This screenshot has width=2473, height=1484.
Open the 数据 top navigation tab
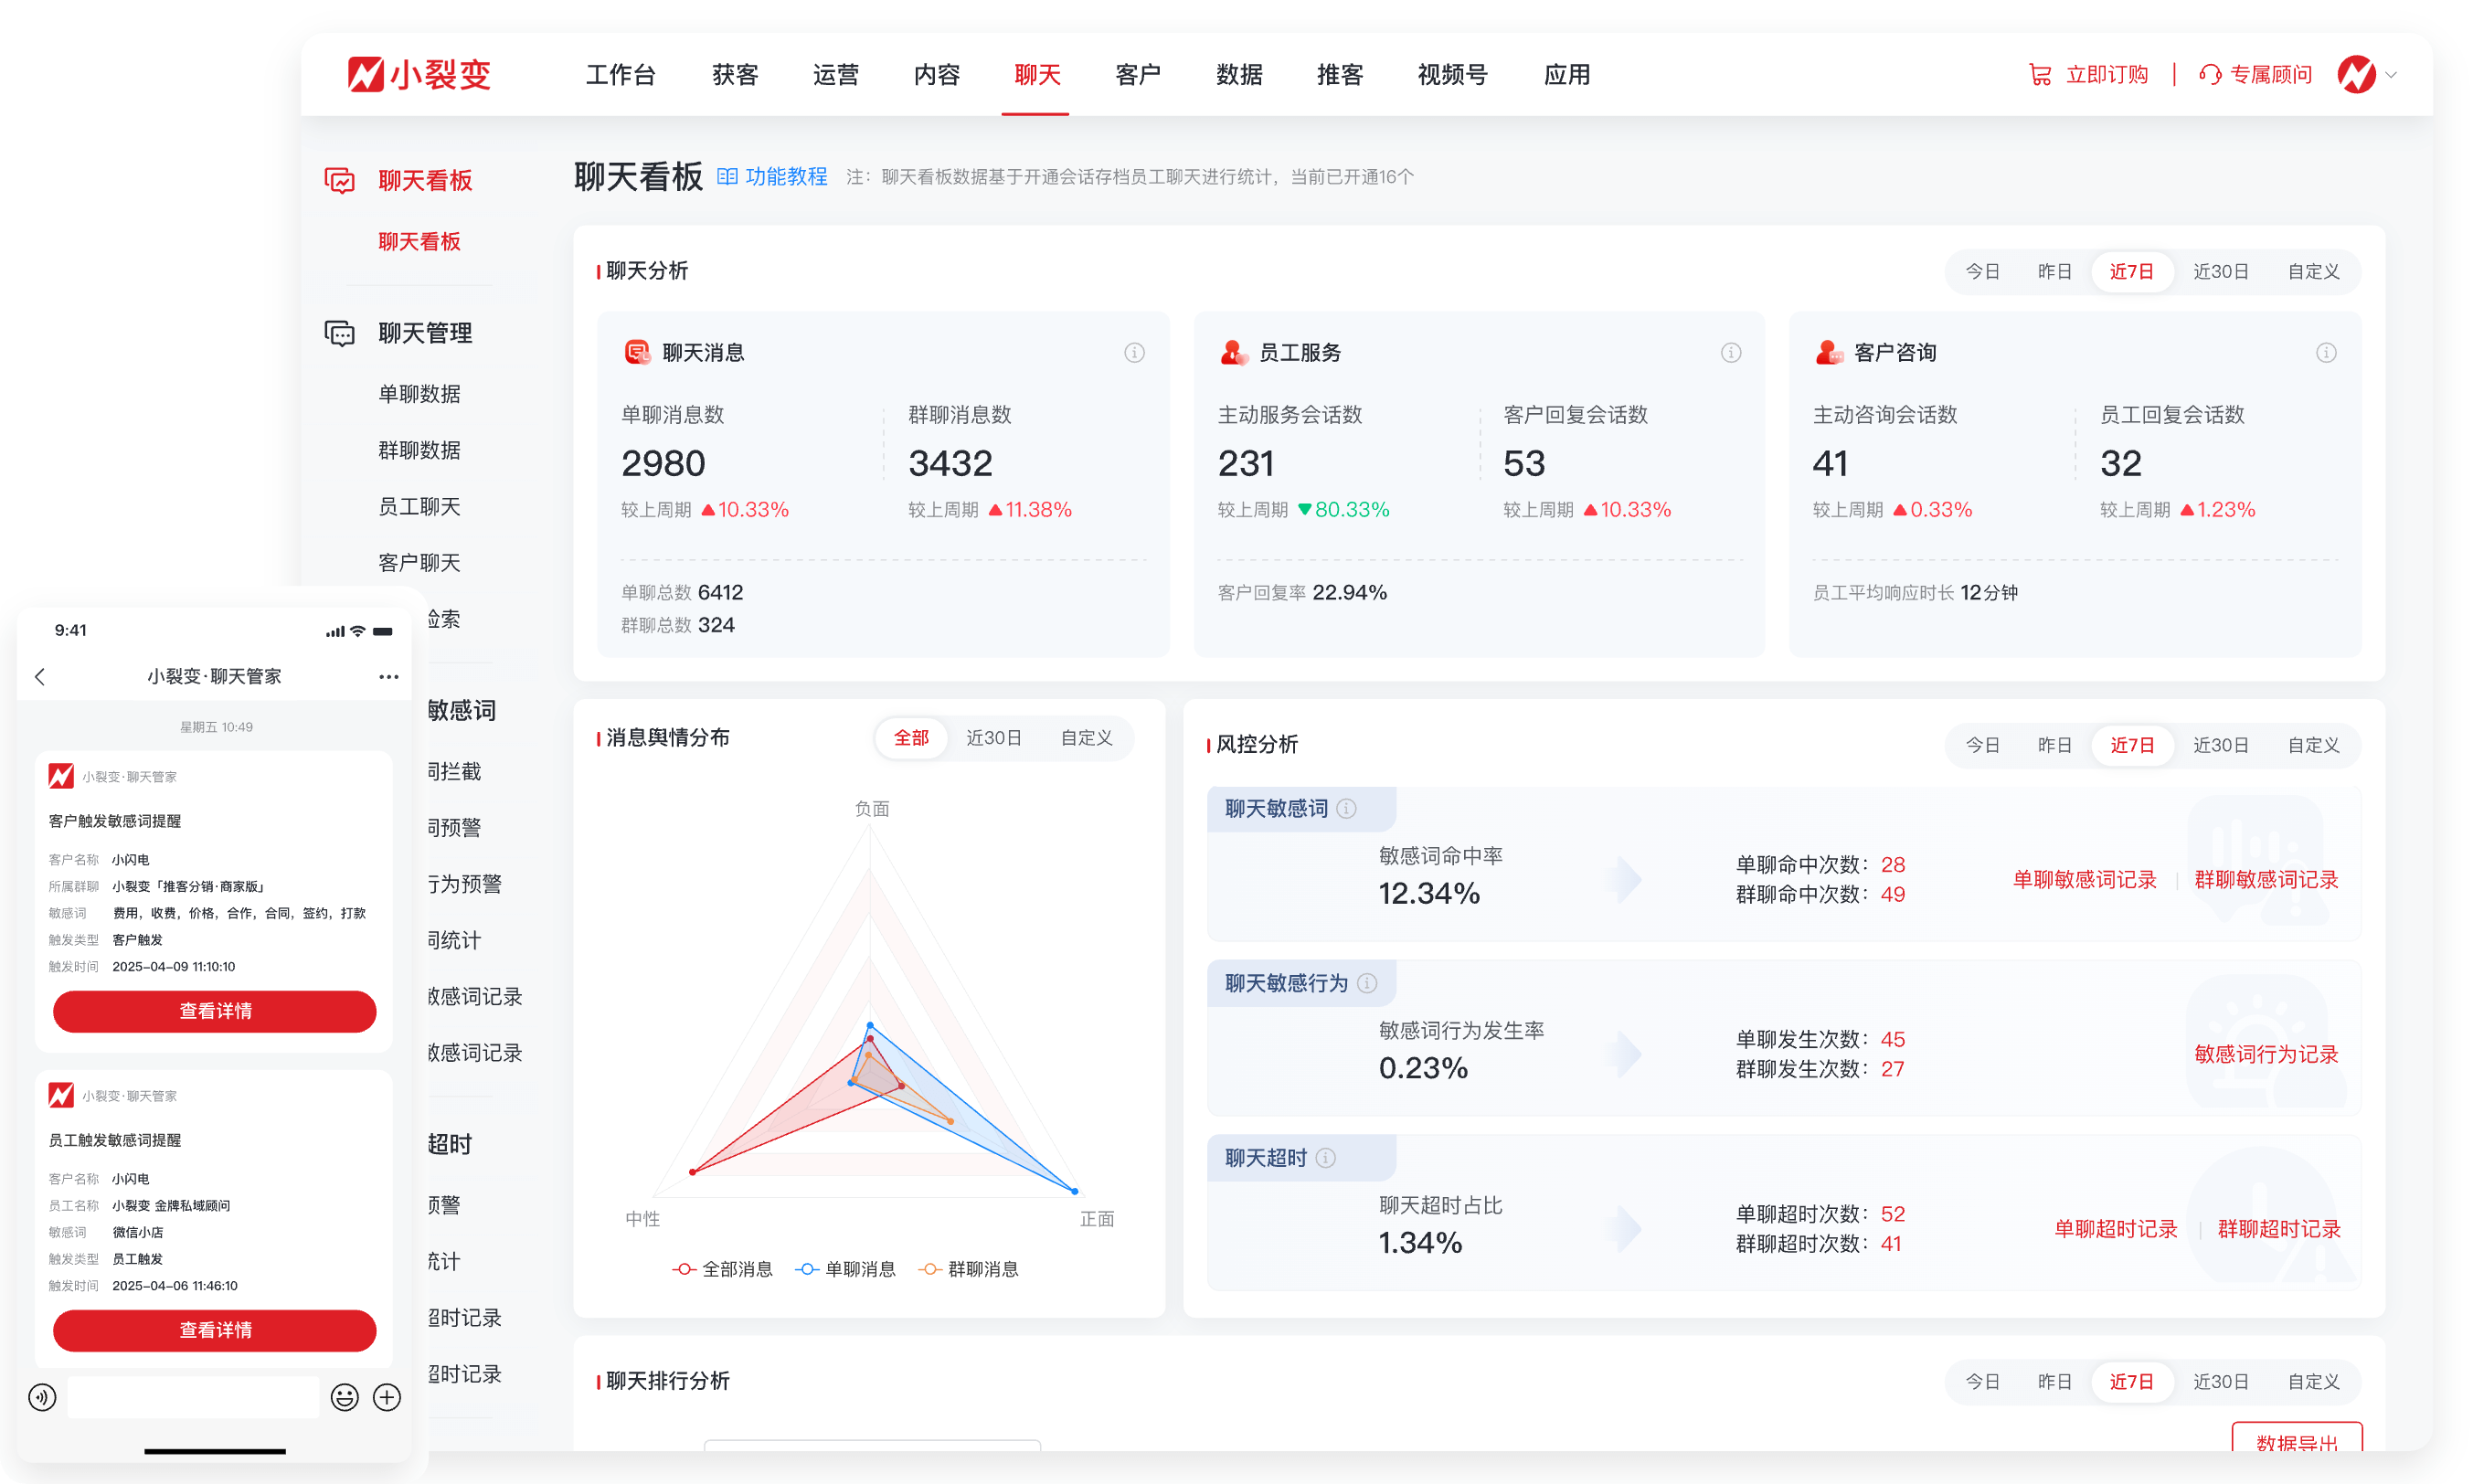click(x=1239, y=75)
